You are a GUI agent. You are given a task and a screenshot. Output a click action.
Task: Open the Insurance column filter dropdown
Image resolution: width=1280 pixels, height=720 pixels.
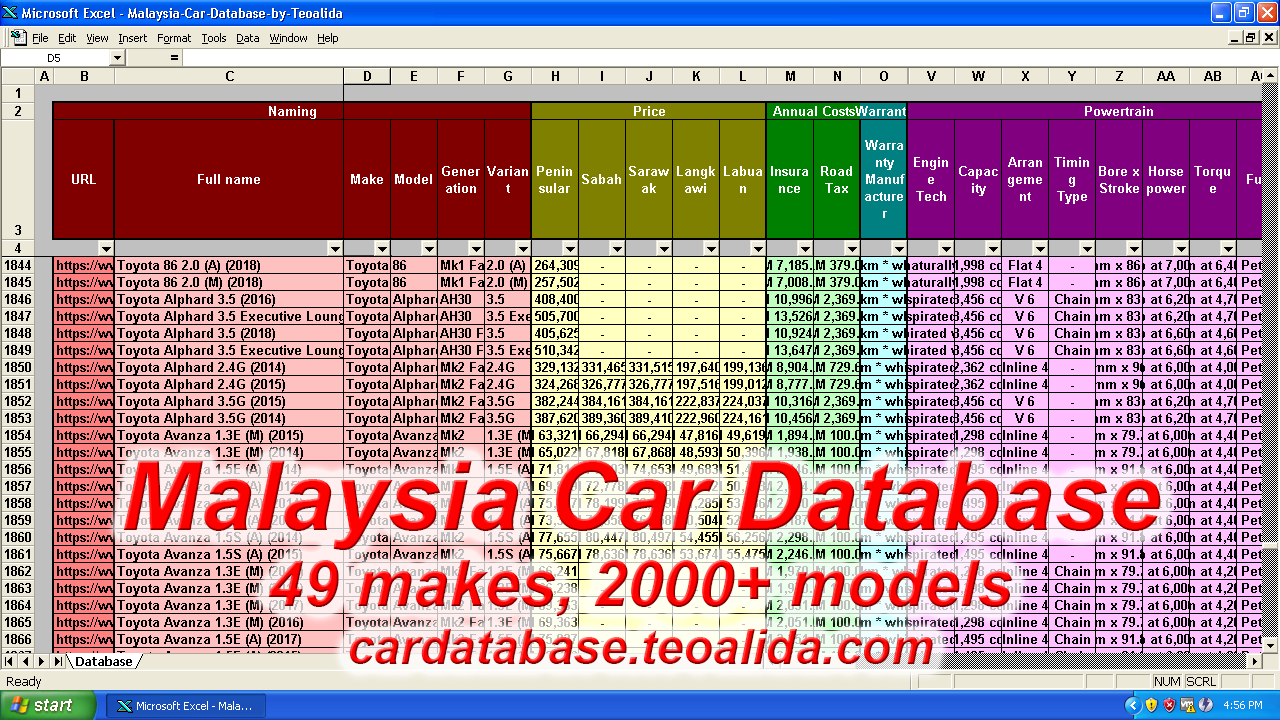(805, 248)
